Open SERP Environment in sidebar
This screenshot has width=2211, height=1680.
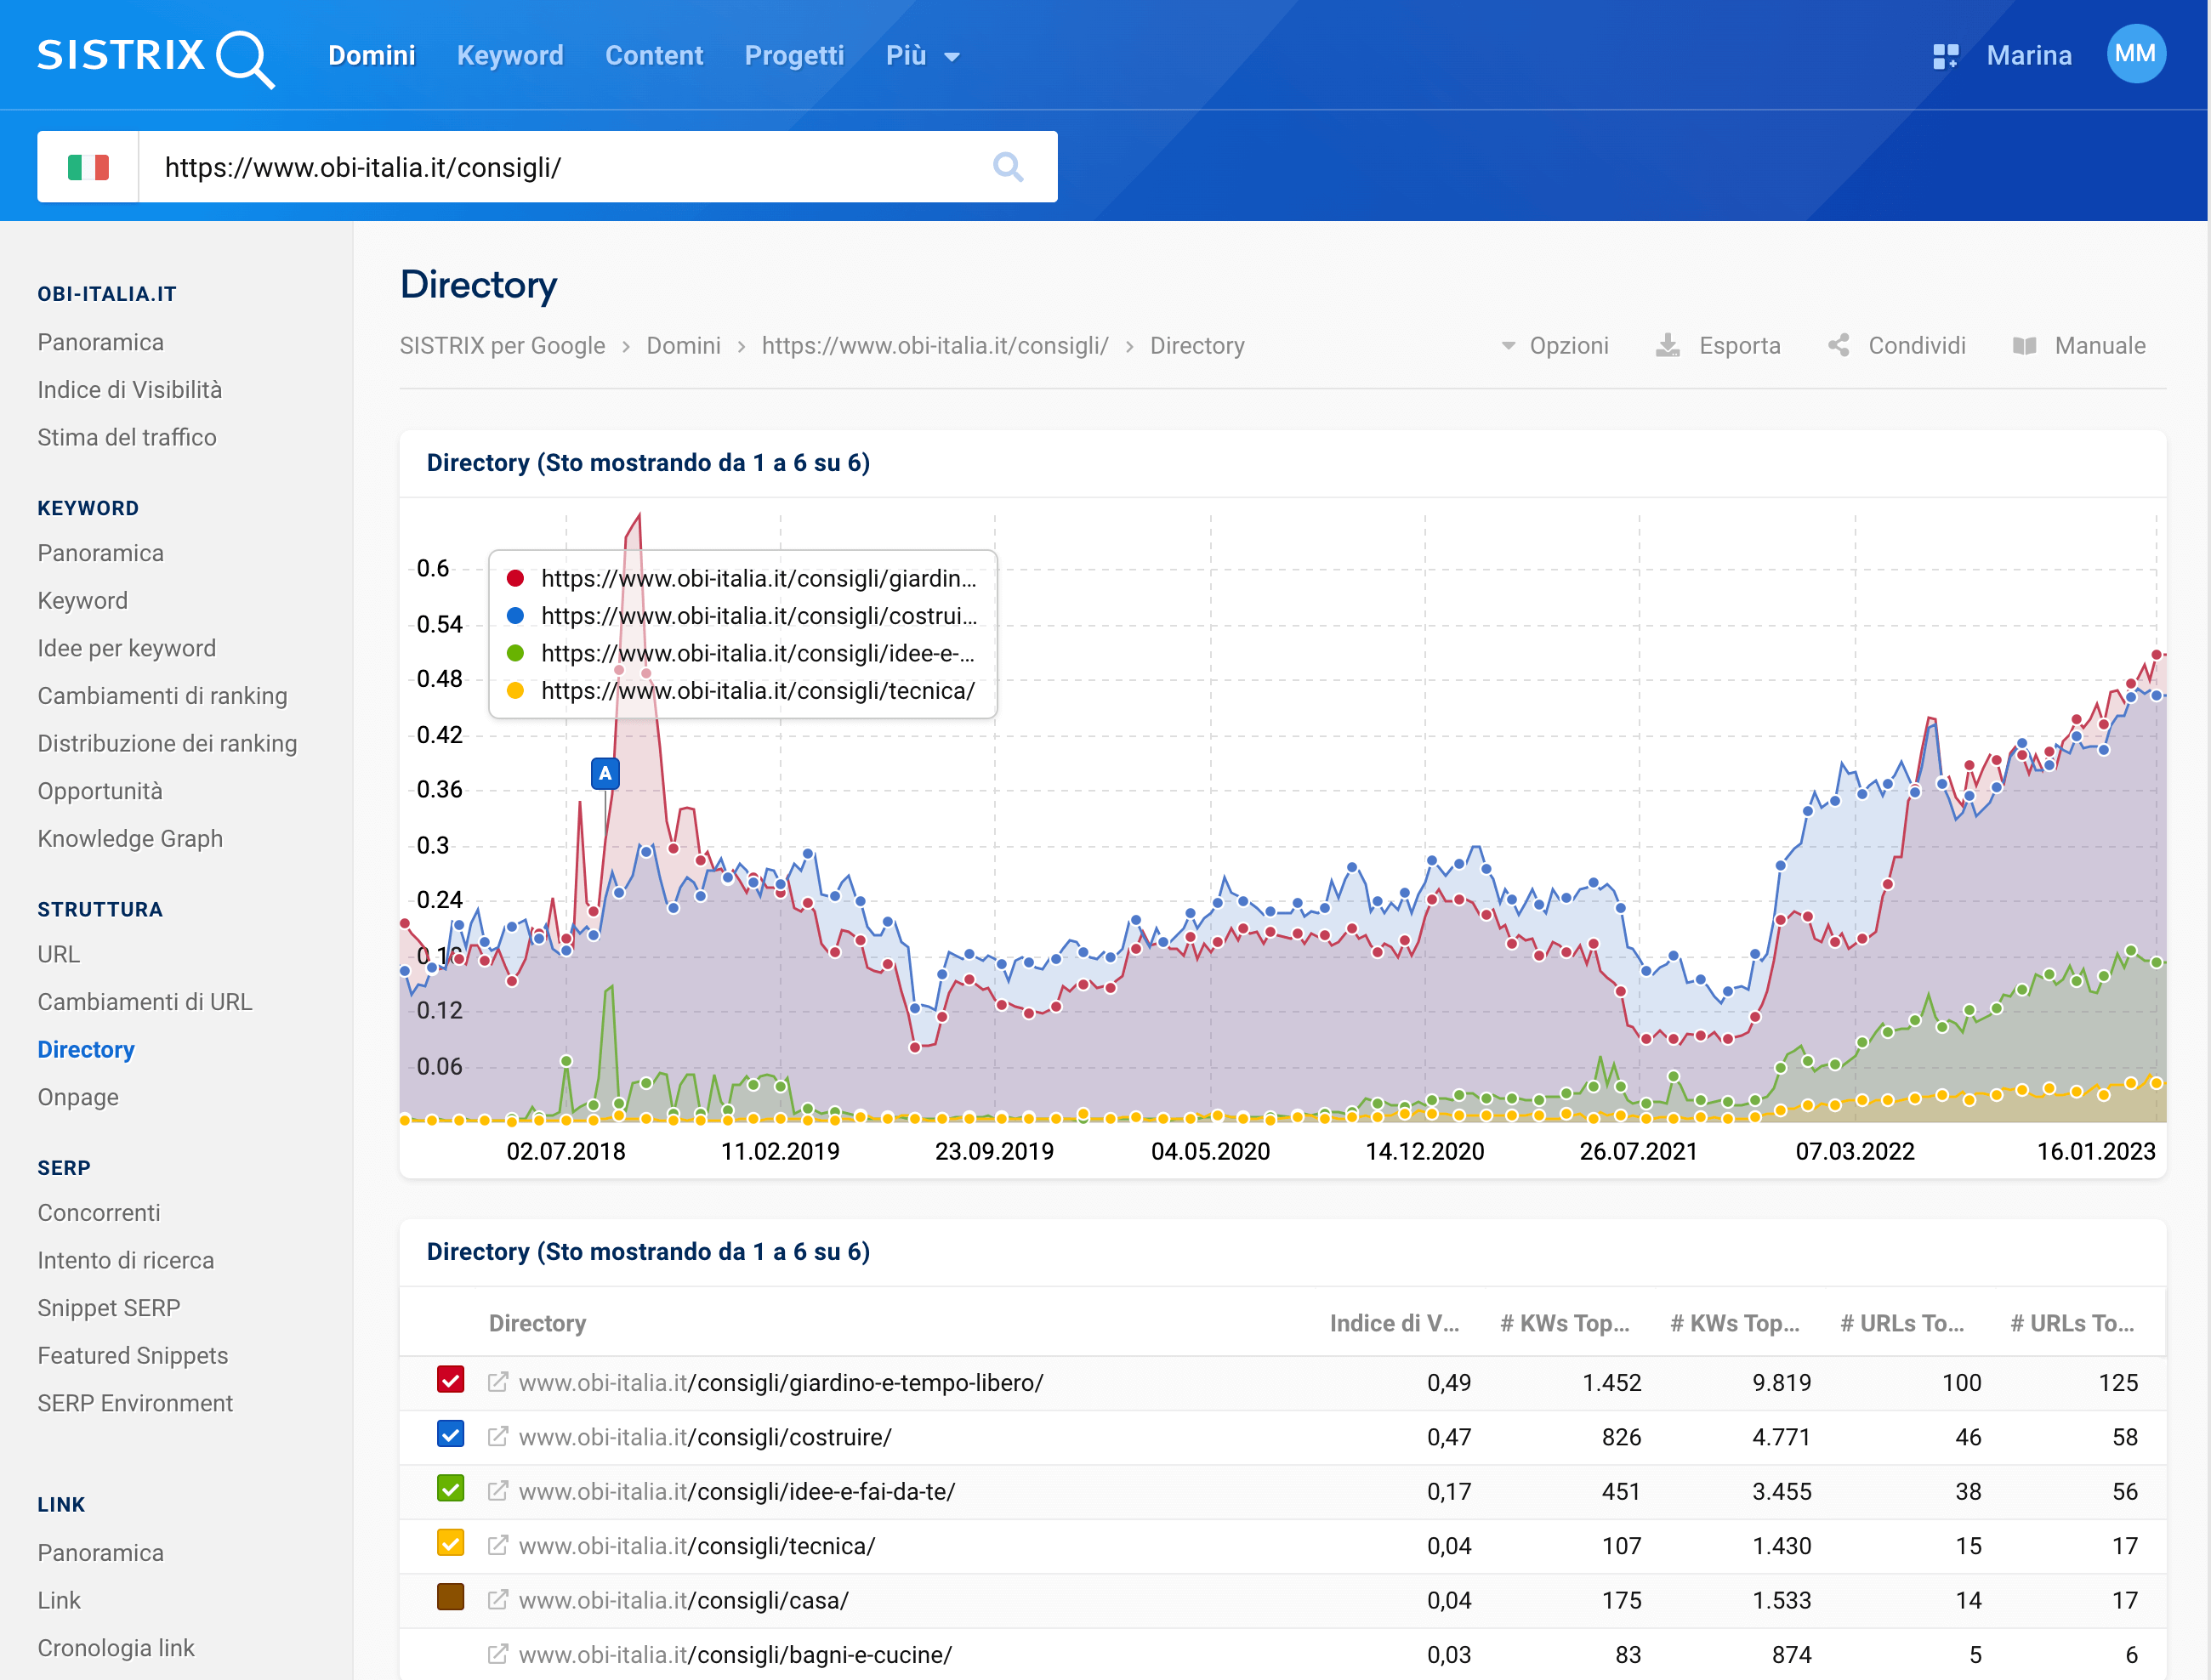click(x=135, y=1404)
